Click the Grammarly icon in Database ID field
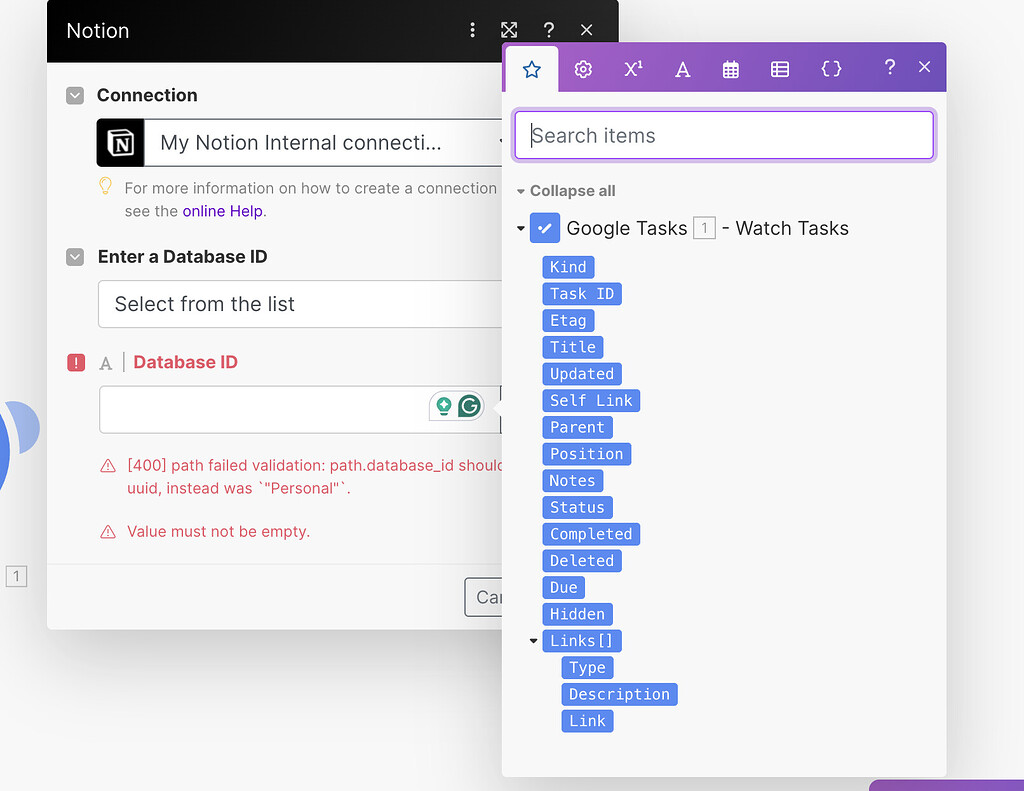The image size is (1024, 791). coord(469,406)
